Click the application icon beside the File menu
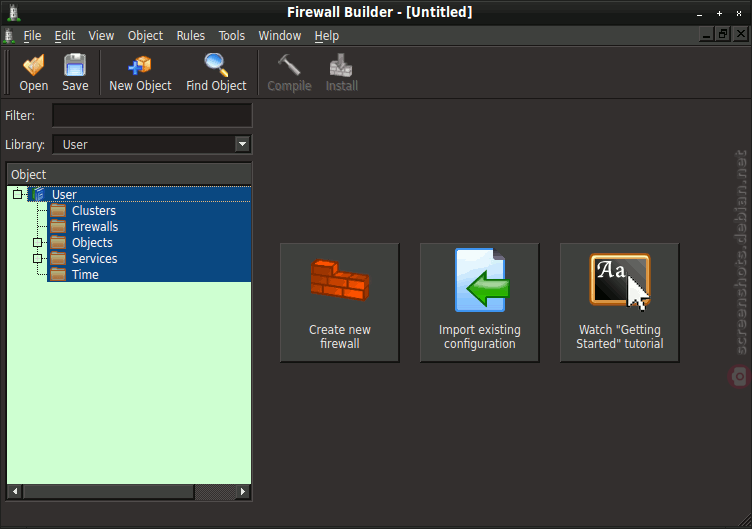 [x=9, y=36]
